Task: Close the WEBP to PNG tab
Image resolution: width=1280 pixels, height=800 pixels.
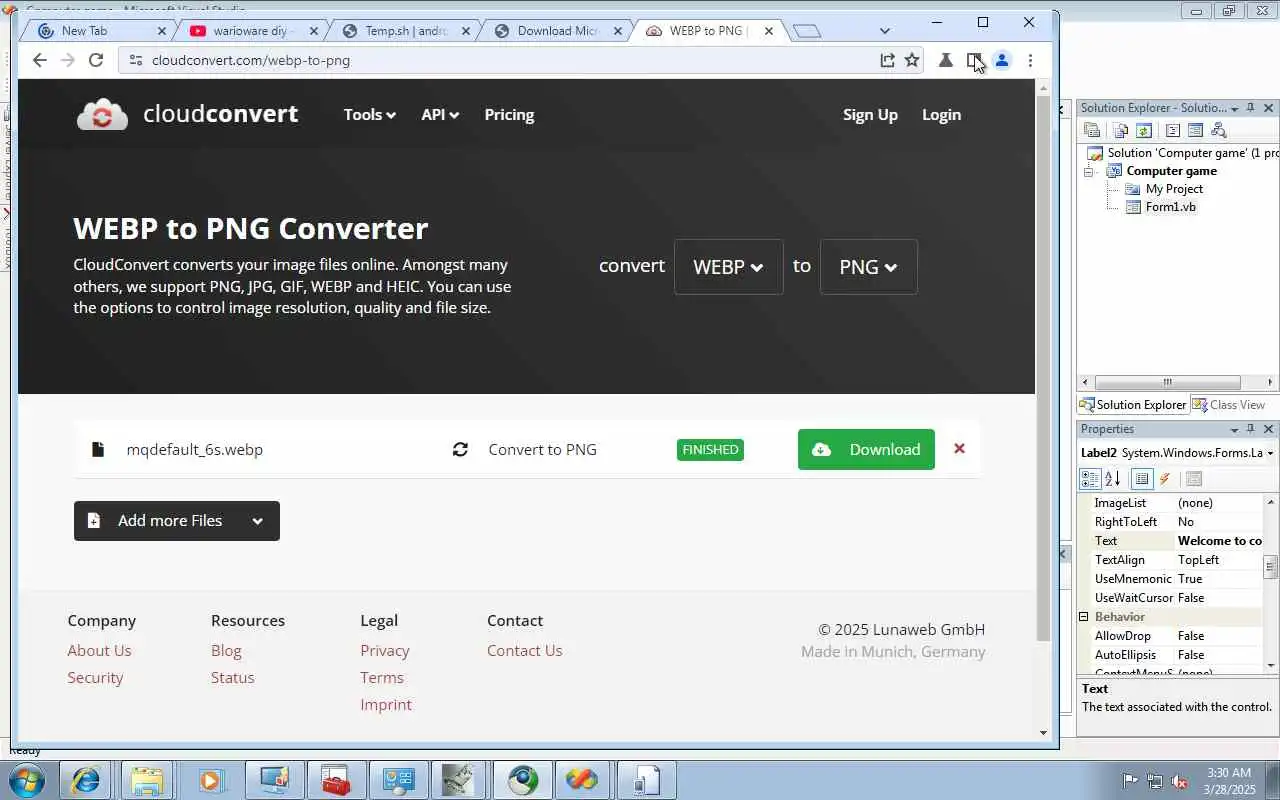Action: tap(769, 31)
